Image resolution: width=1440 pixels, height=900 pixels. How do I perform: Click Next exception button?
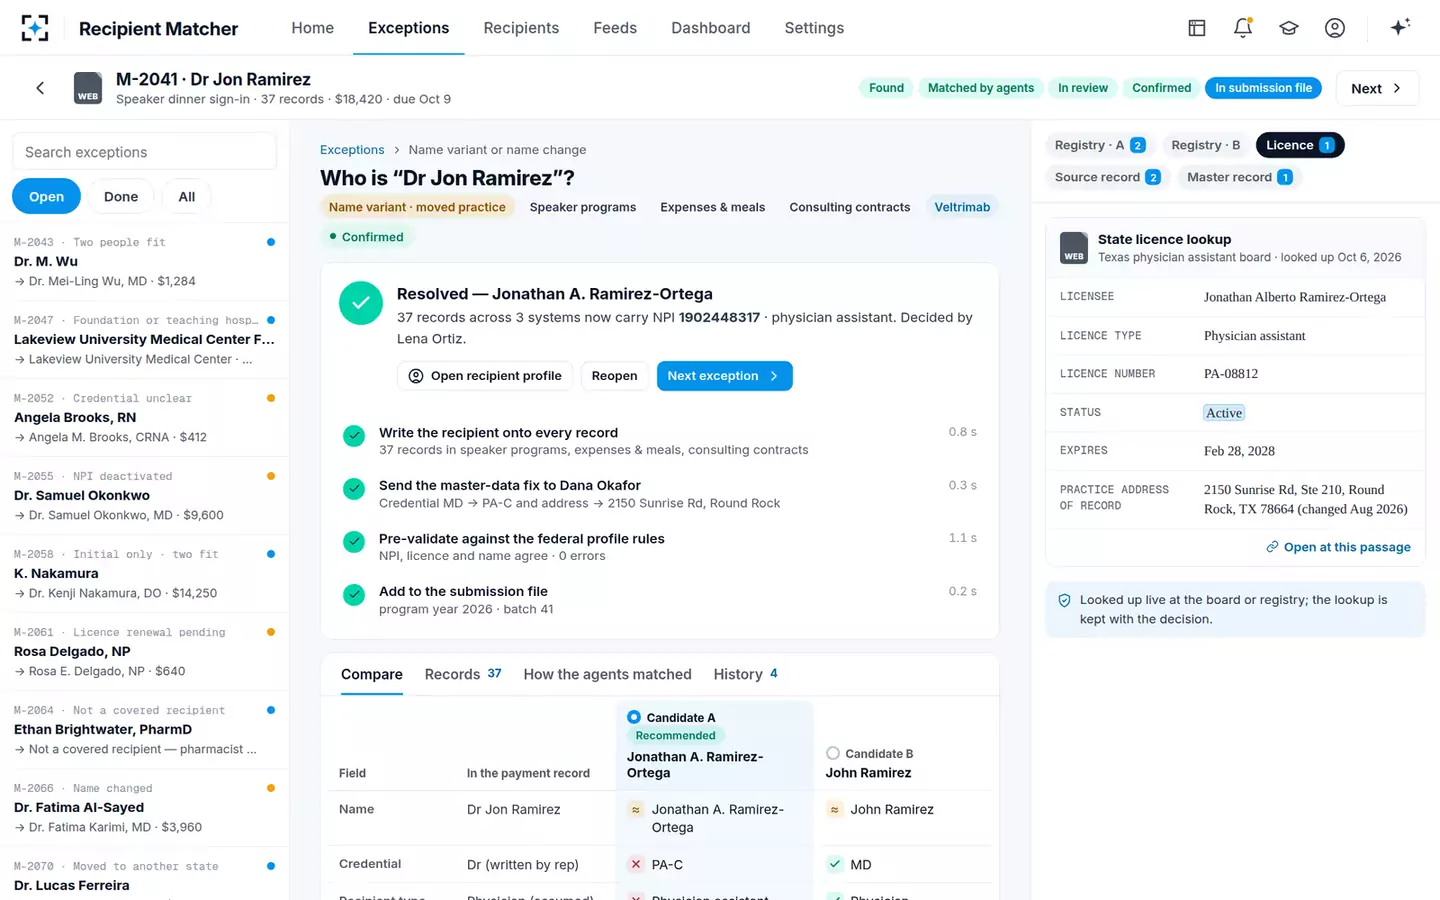pos(724,376)
